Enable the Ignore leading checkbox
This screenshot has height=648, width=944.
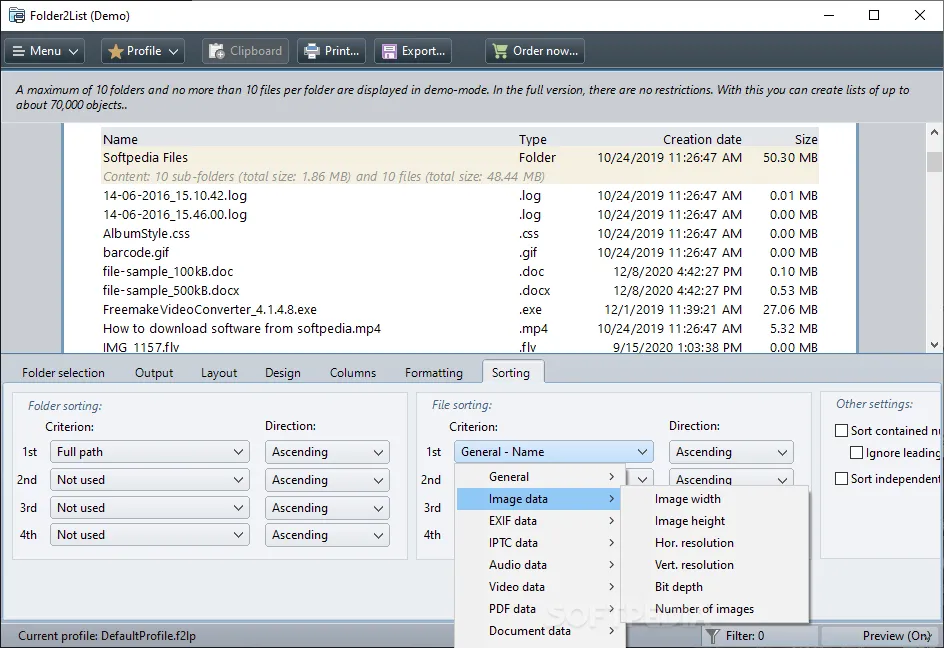click(x=856, y=453)
